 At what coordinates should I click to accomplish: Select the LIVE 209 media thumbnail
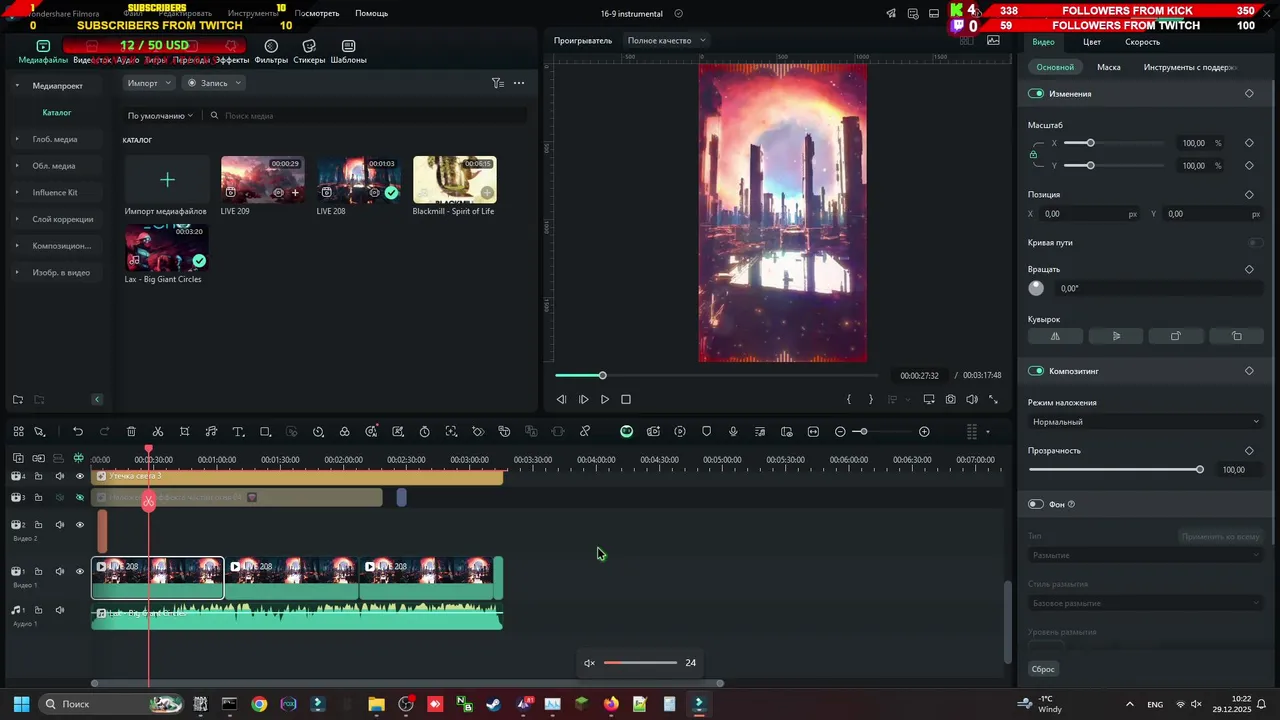tap(262, 179)
